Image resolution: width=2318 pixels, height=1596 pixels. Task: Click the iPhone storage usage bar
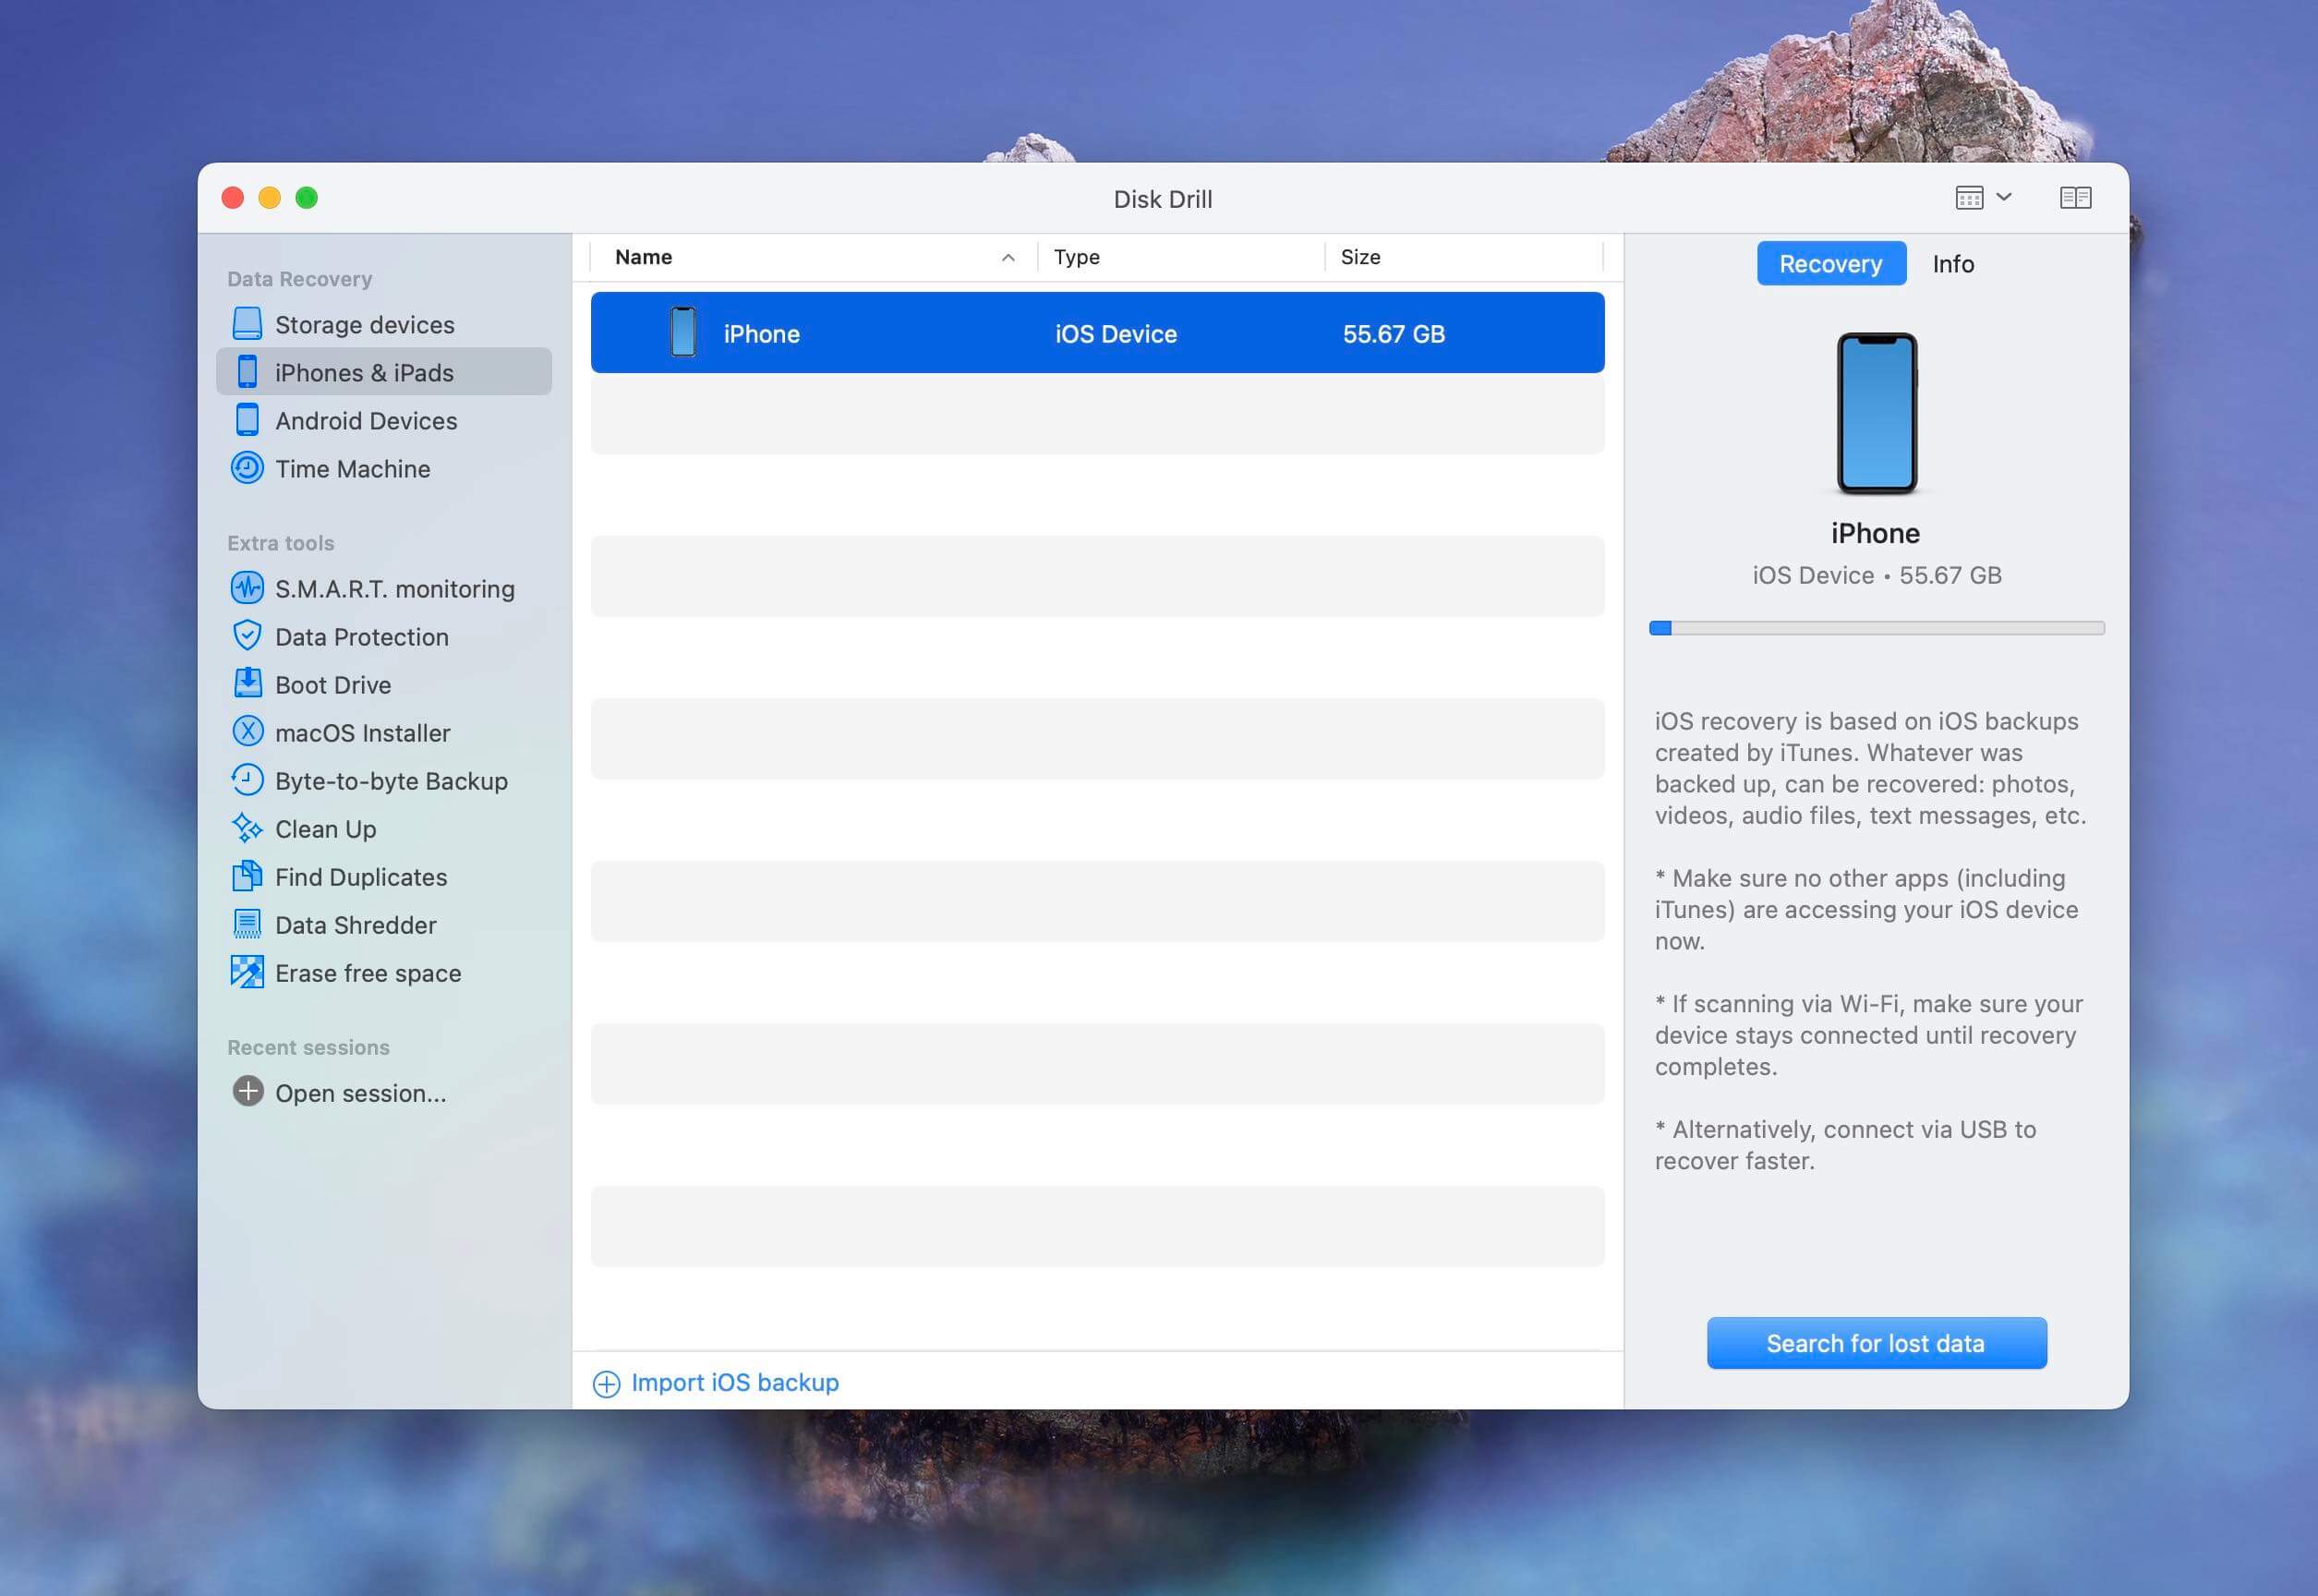point(1876,628)
